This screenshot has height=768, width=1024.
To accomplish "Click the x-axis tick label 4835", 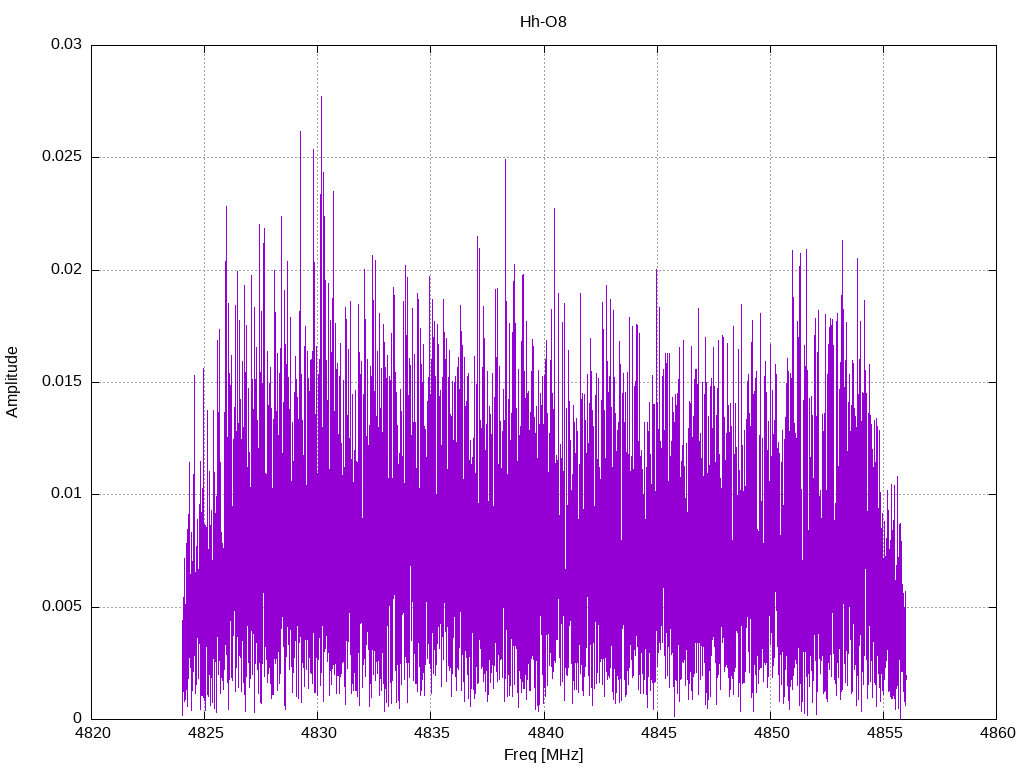I will click(431, 733).
